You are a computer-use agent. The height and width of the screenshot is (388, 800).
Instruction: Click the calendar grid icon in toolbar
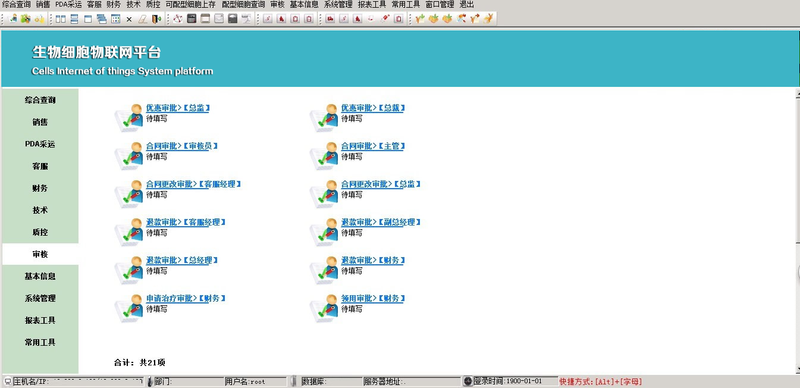point(115,19)
